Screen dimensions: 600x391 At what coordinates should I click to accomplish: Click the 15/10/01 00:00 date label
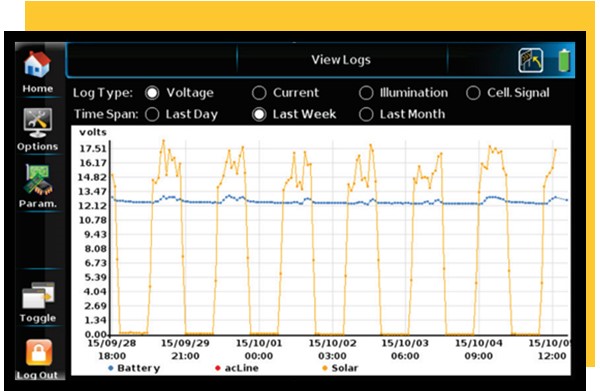259,349
